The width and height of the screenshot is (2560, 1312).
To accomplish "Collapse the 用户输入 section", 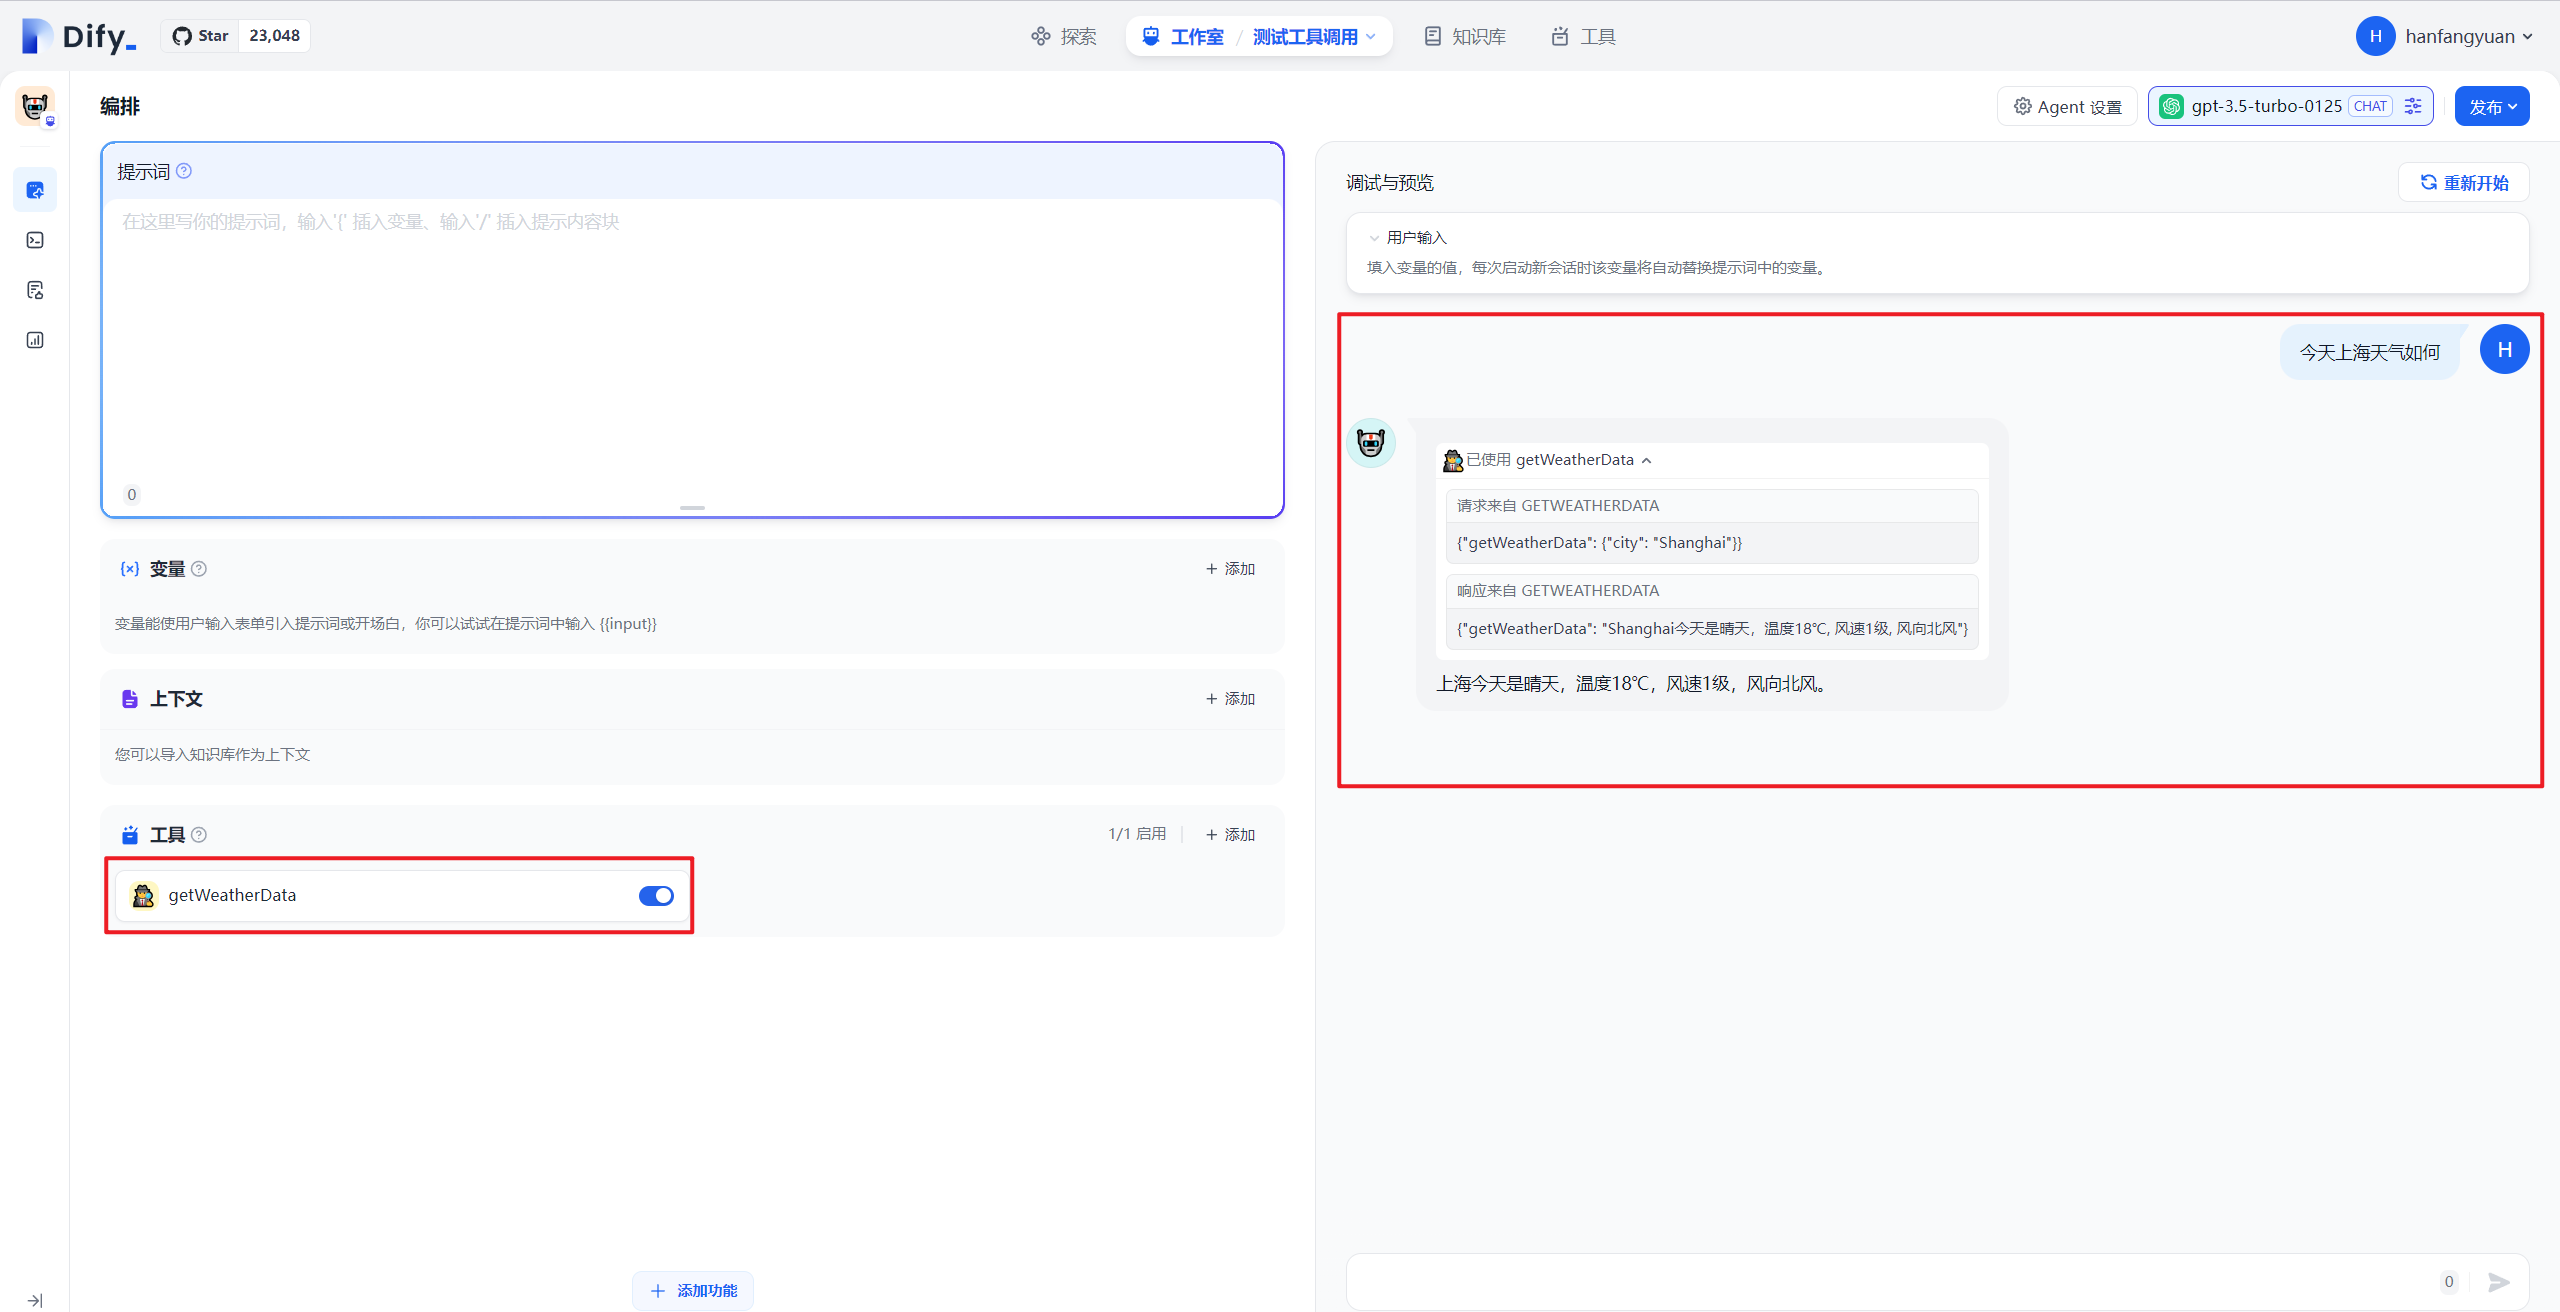I will tap(1407, 238).
